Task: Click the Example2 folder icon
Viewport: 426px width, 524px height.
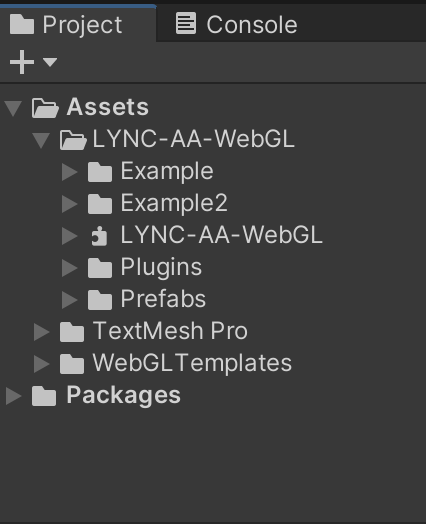Action: coord(100,204)
